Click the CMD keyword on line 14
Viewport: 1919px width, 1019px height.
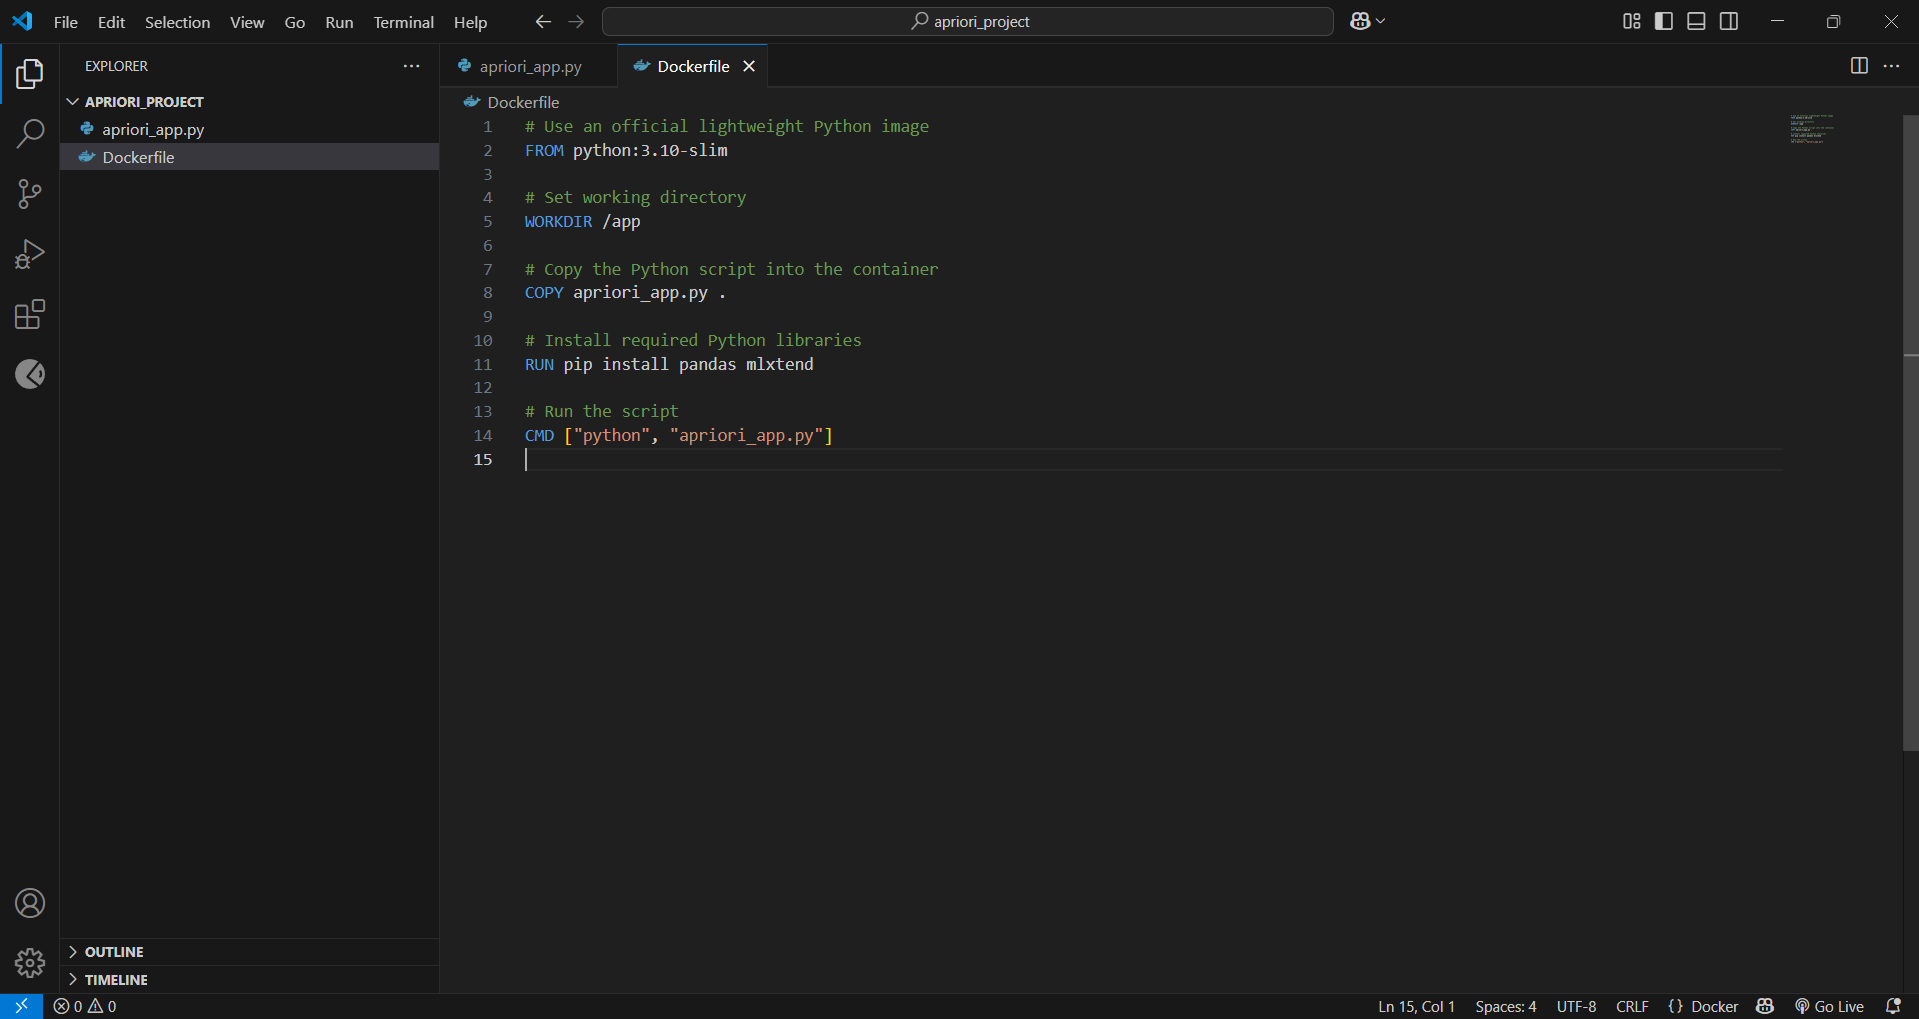pyautogui.click(x=539, y=435)
